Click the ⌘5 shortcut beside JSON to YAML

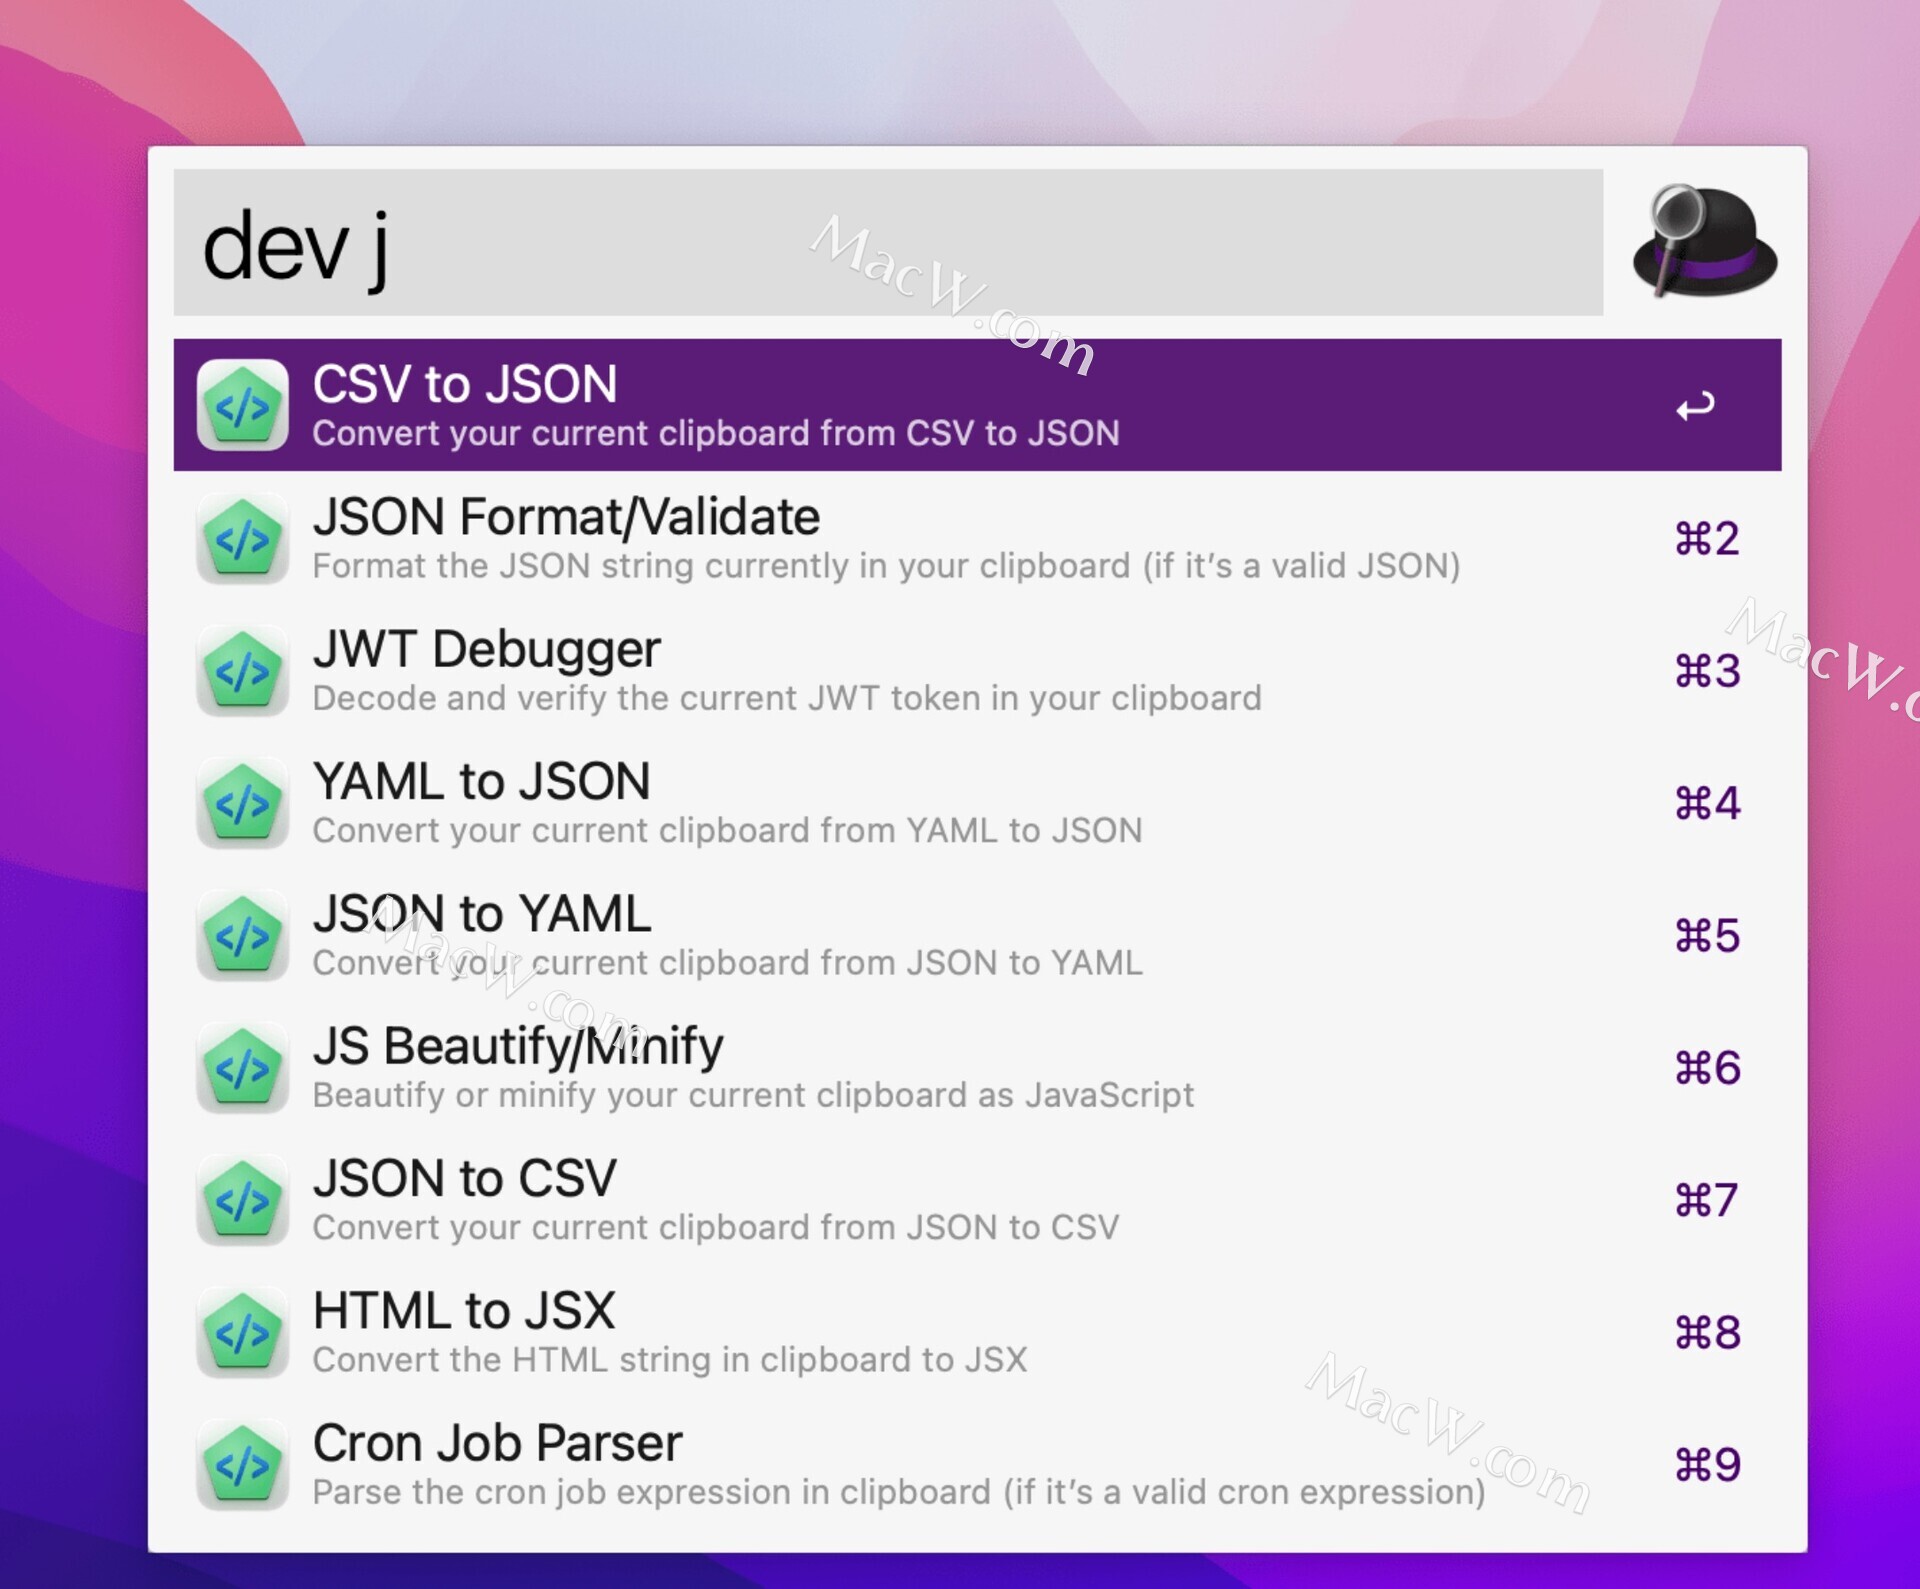(1707, 936)
